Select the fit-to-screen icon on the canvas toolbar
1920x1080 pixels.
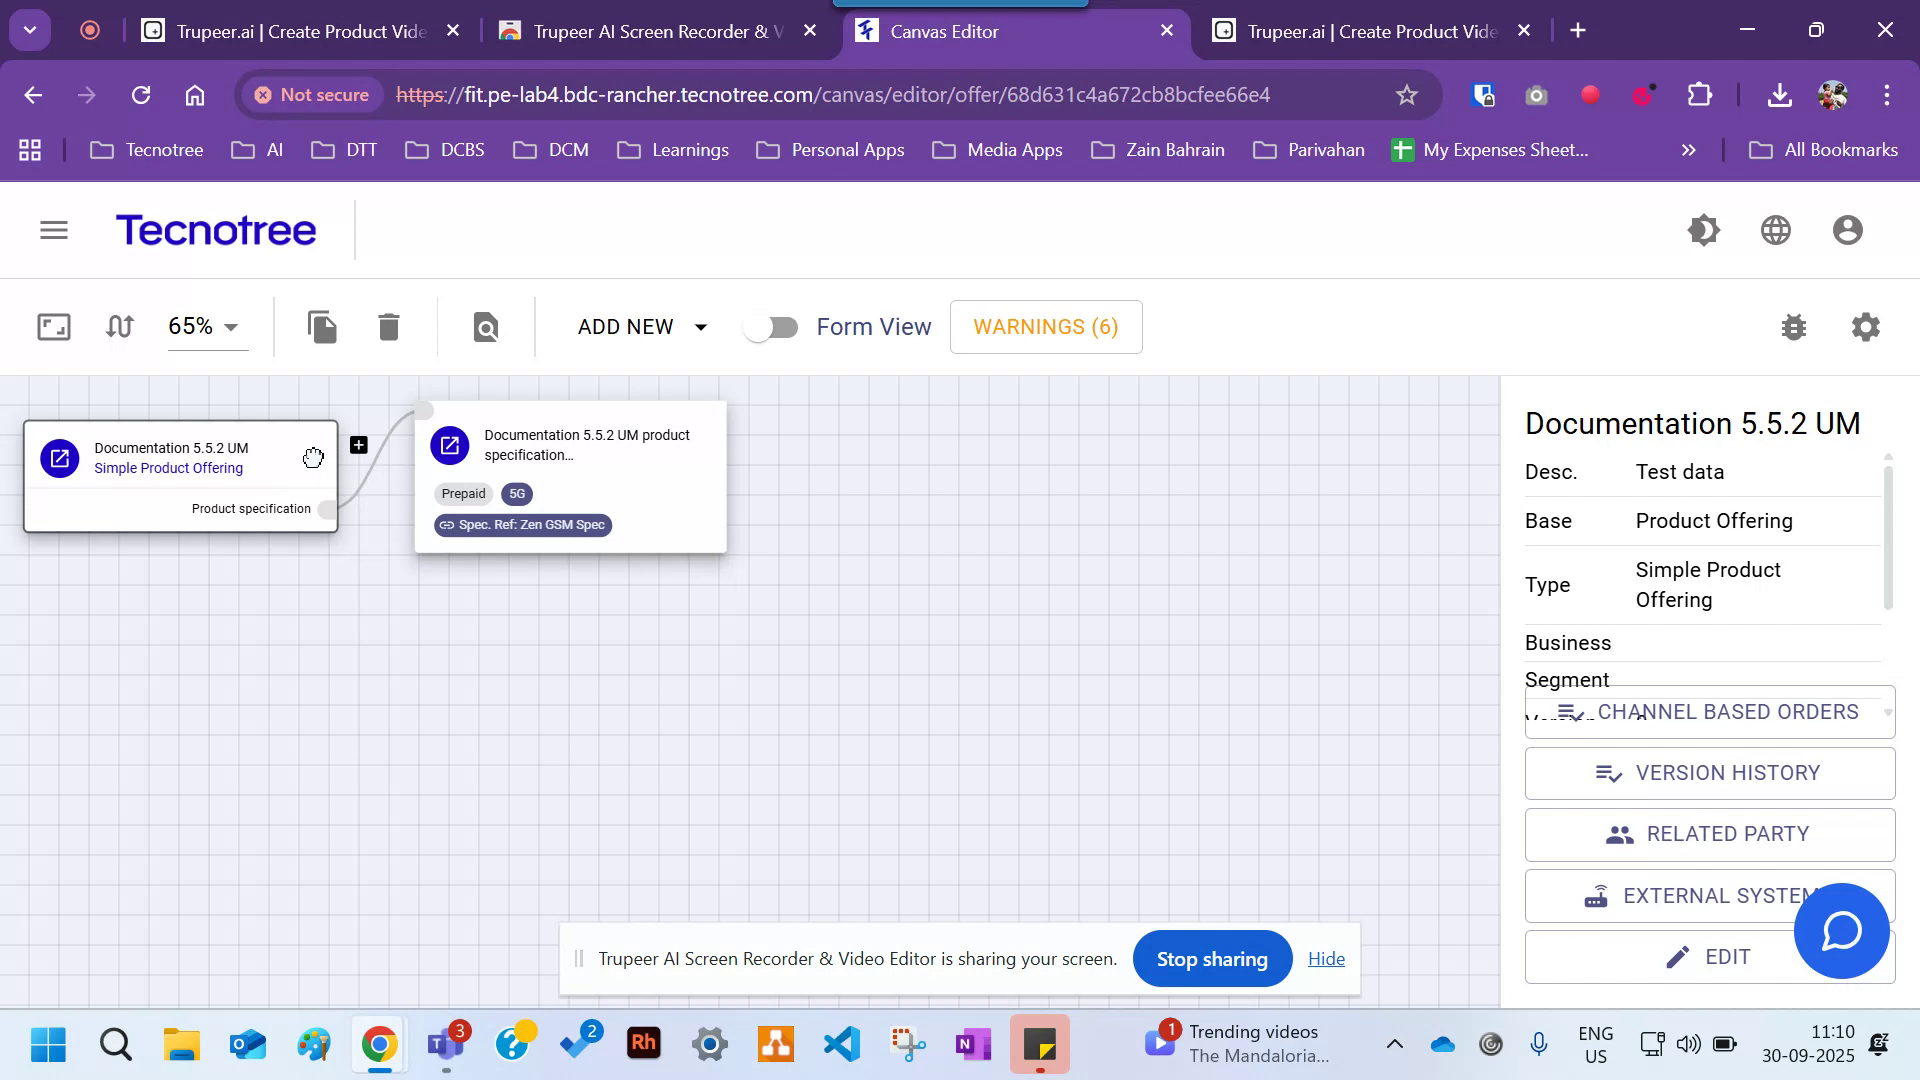(53, 327)
